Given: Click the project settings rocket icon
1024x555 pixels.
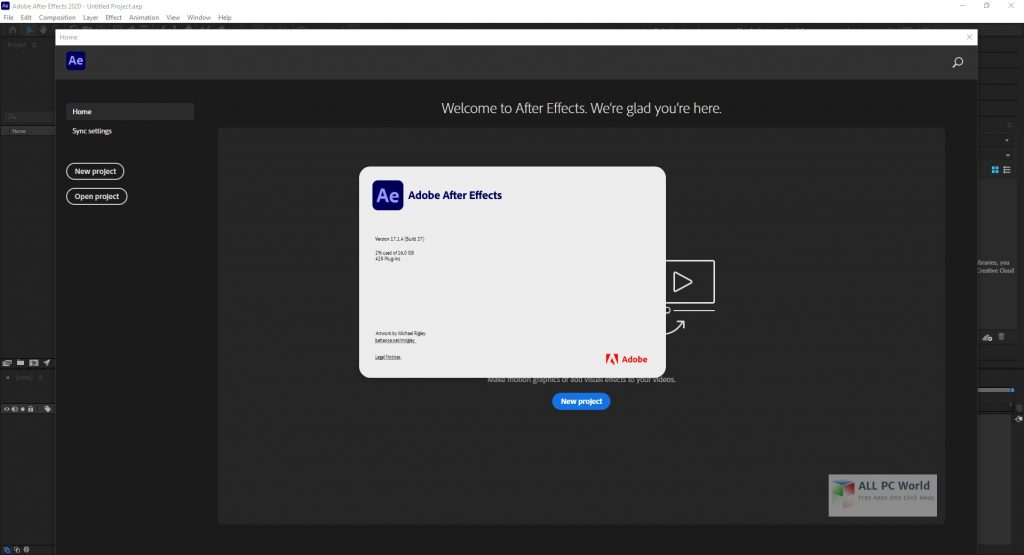Looking at the screenshot, I should tap(47, 363).
